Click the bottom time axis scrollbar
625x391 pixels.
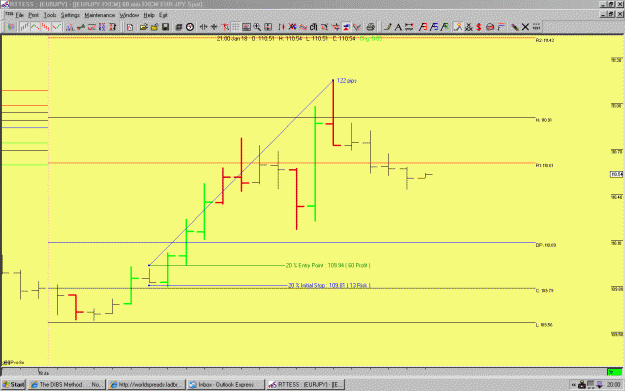point(304,372)
